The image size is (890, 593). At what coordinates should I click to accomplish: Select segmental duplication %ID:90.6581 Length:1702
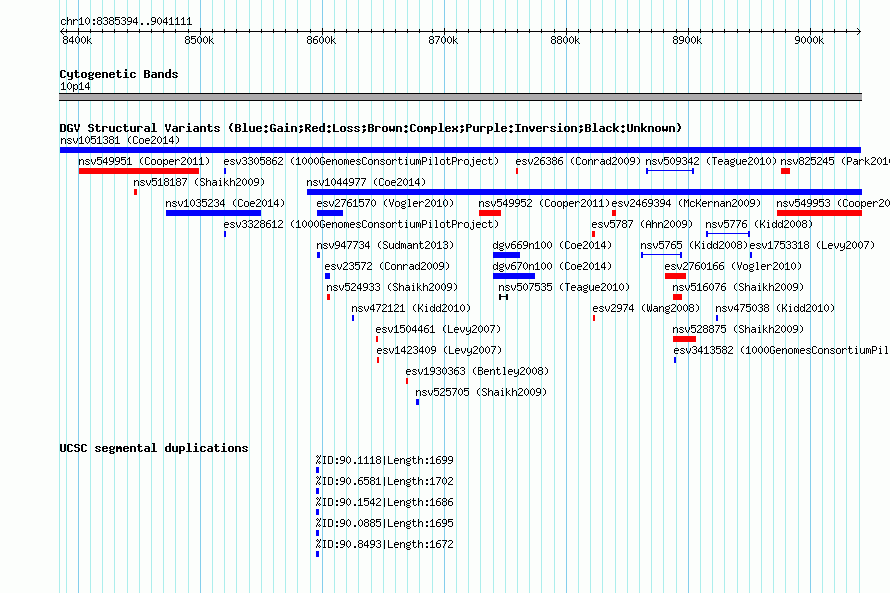(x=385, y=481)
